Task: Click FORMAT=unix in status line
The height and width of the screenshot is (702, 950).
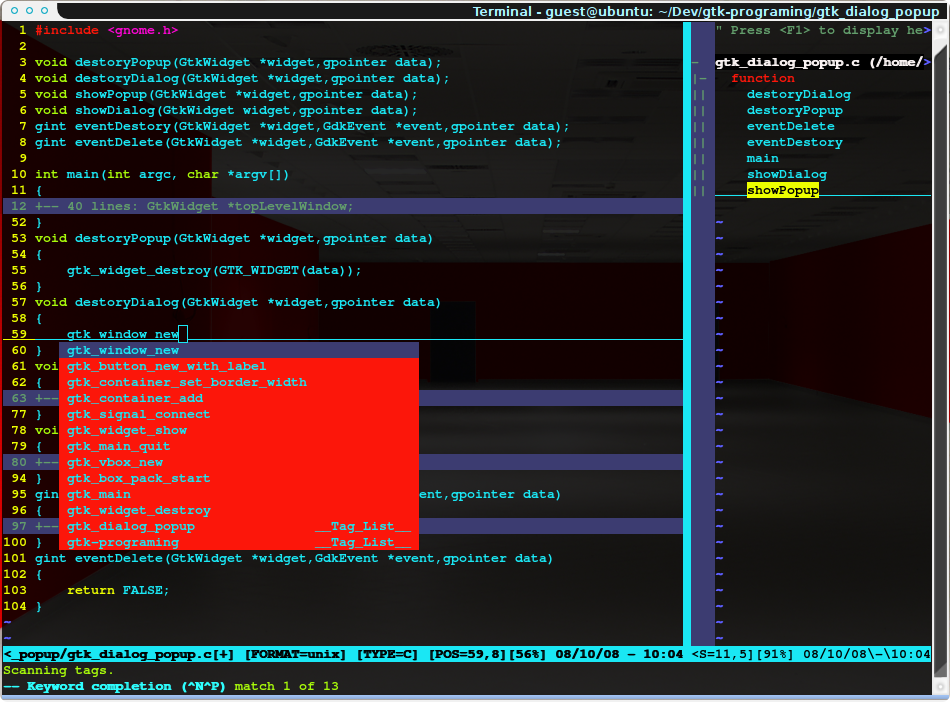Action: point(296,654)
